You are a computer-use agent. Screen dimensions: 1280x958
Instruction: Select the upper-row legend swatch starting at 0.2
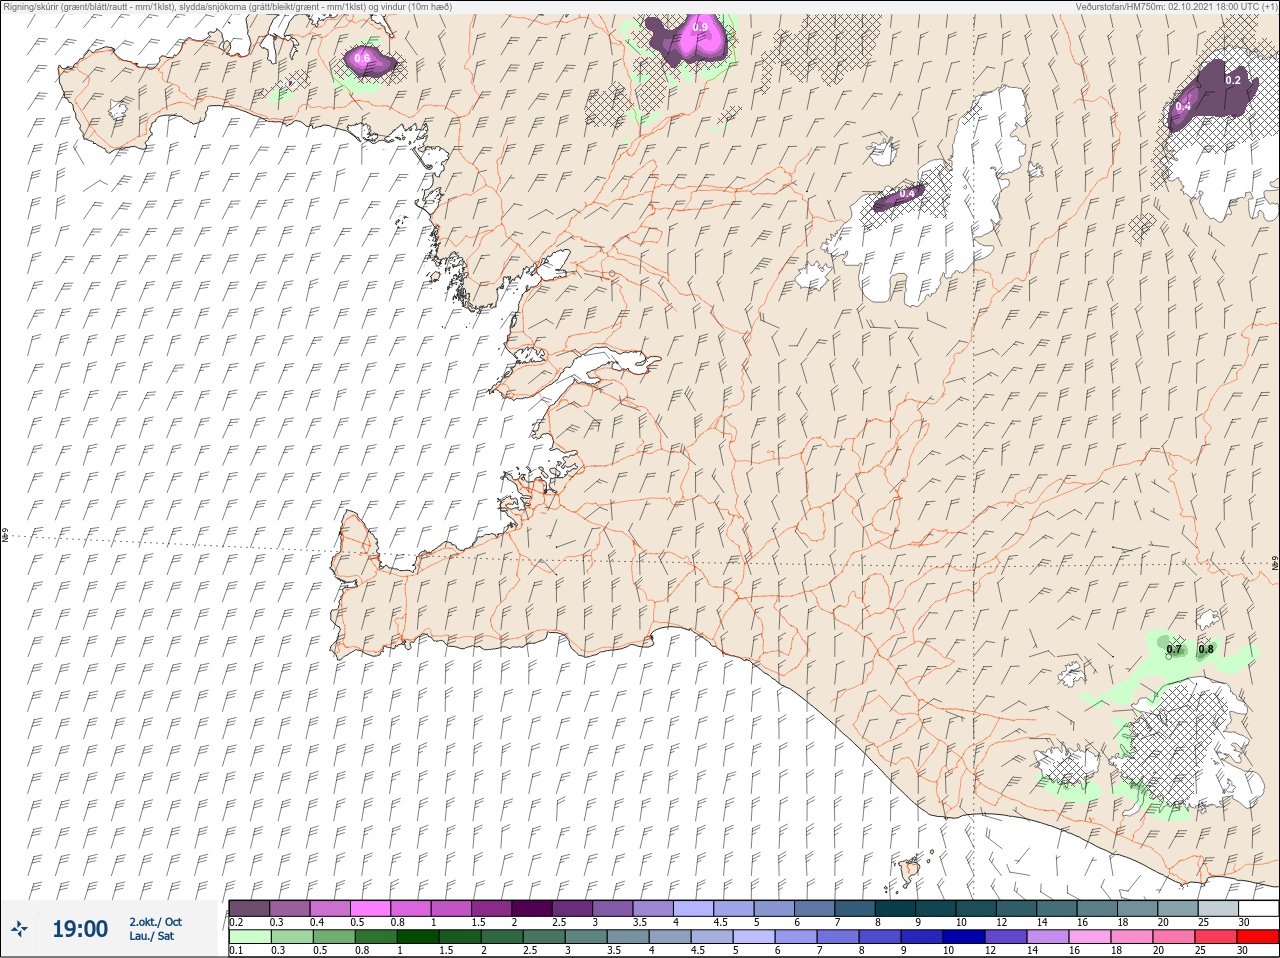(249, 908)
